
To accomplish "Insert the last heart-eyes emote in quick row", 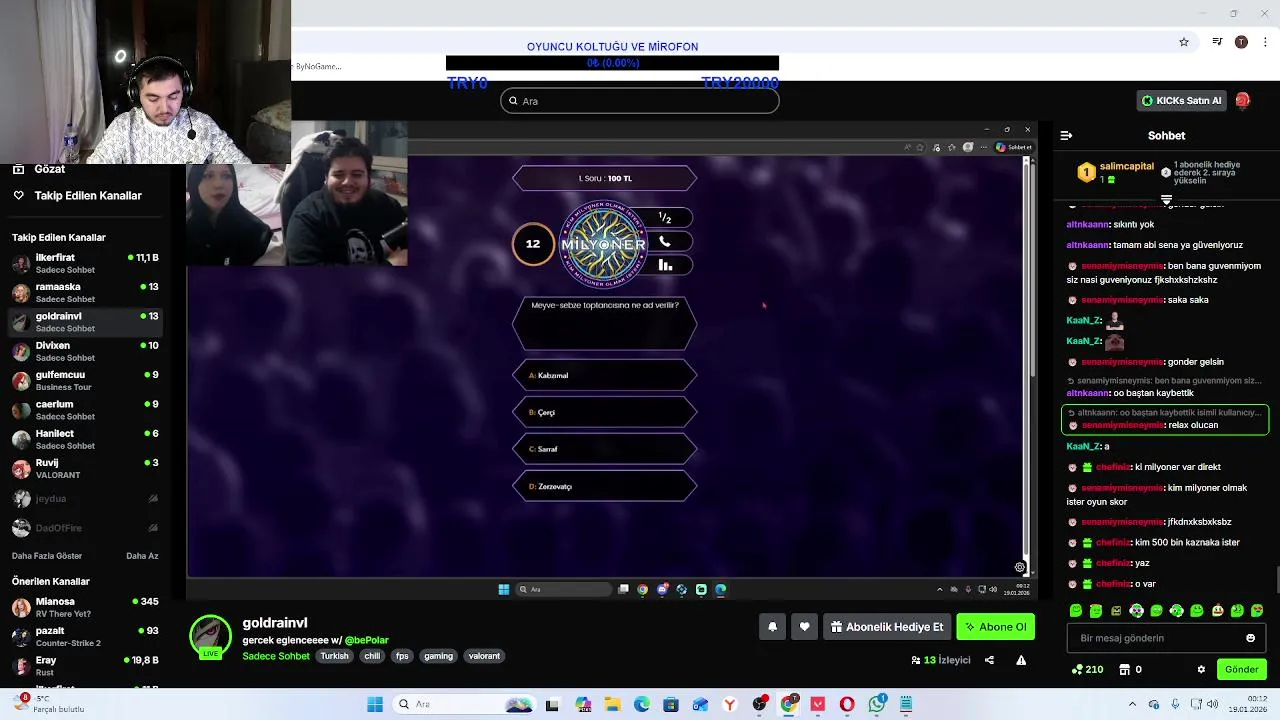I will tap(1257, 610).
